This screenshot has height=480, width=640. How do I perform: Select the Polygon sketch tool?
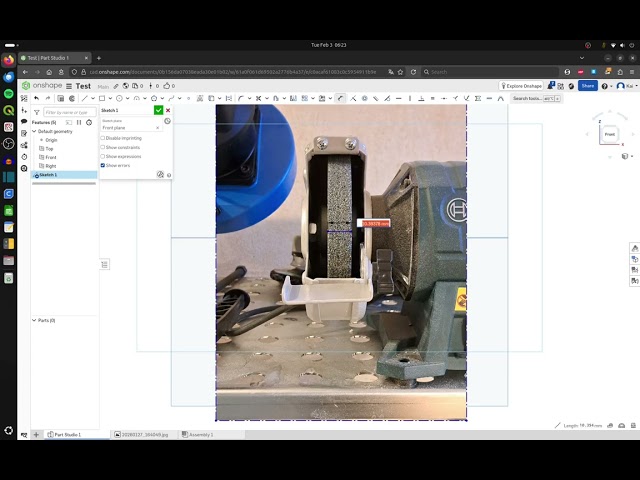pos(154,98)
